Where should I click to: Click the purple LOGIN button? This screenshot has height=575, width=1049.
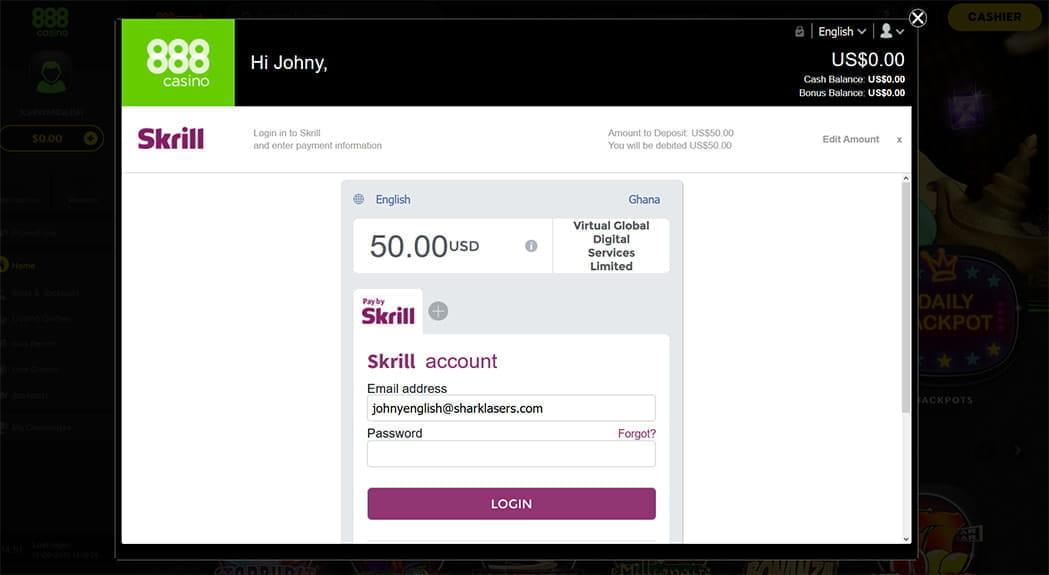coord(511,503)
